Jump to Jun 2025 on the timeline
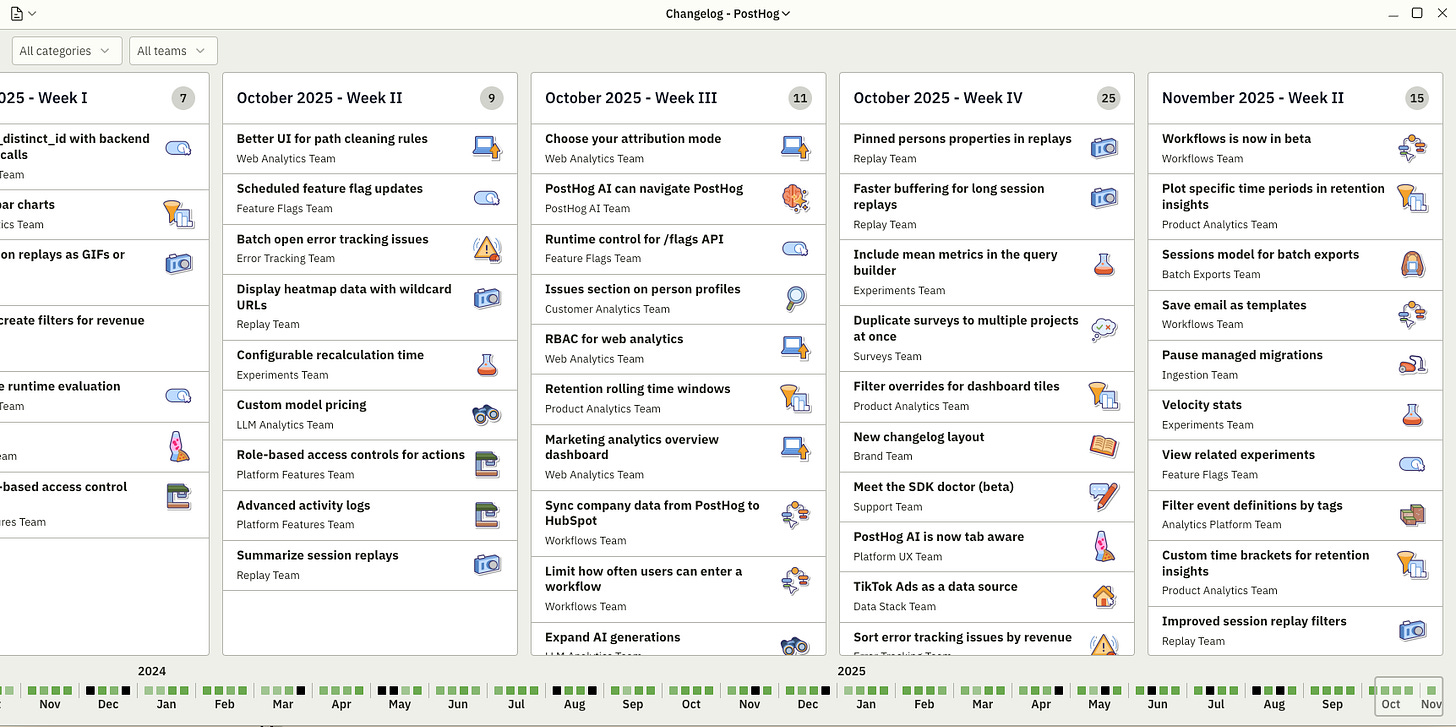This screenshot has height=727, width=1456. (1157, 704)
